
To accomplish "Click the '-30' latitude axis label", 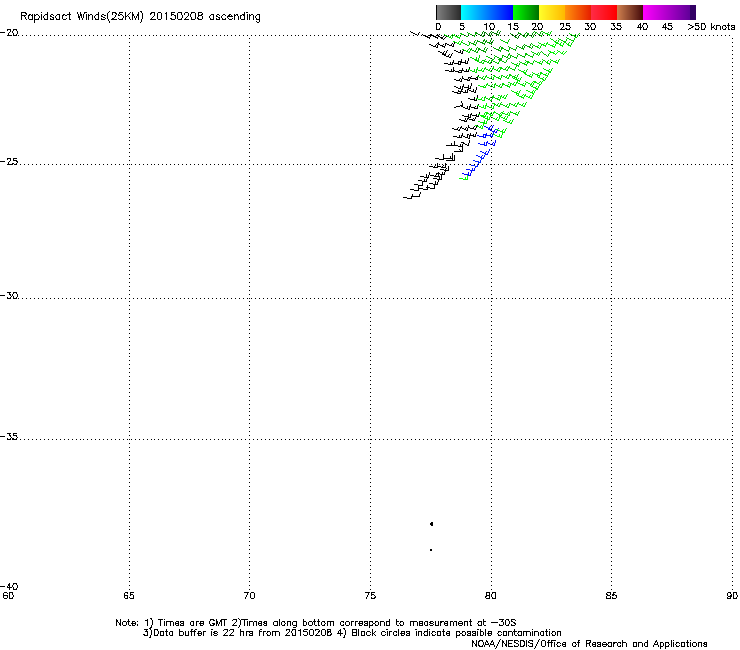I will coord(9,295).
